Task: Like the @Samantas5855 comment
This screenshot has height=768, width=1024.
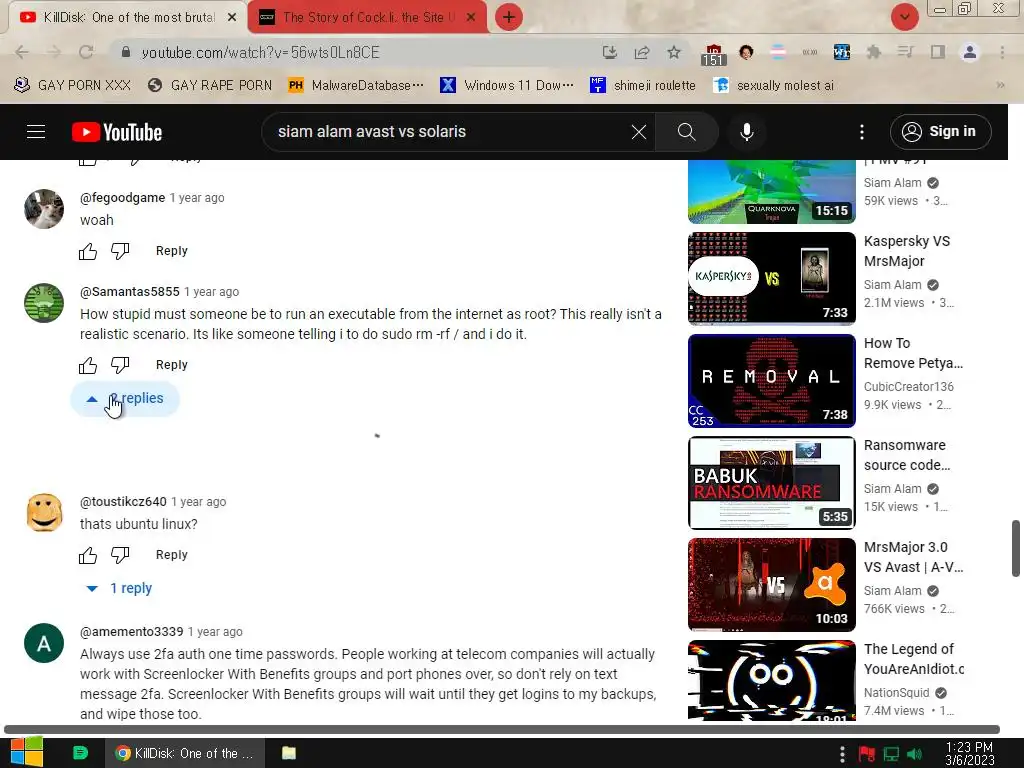Action: (88, 365)
